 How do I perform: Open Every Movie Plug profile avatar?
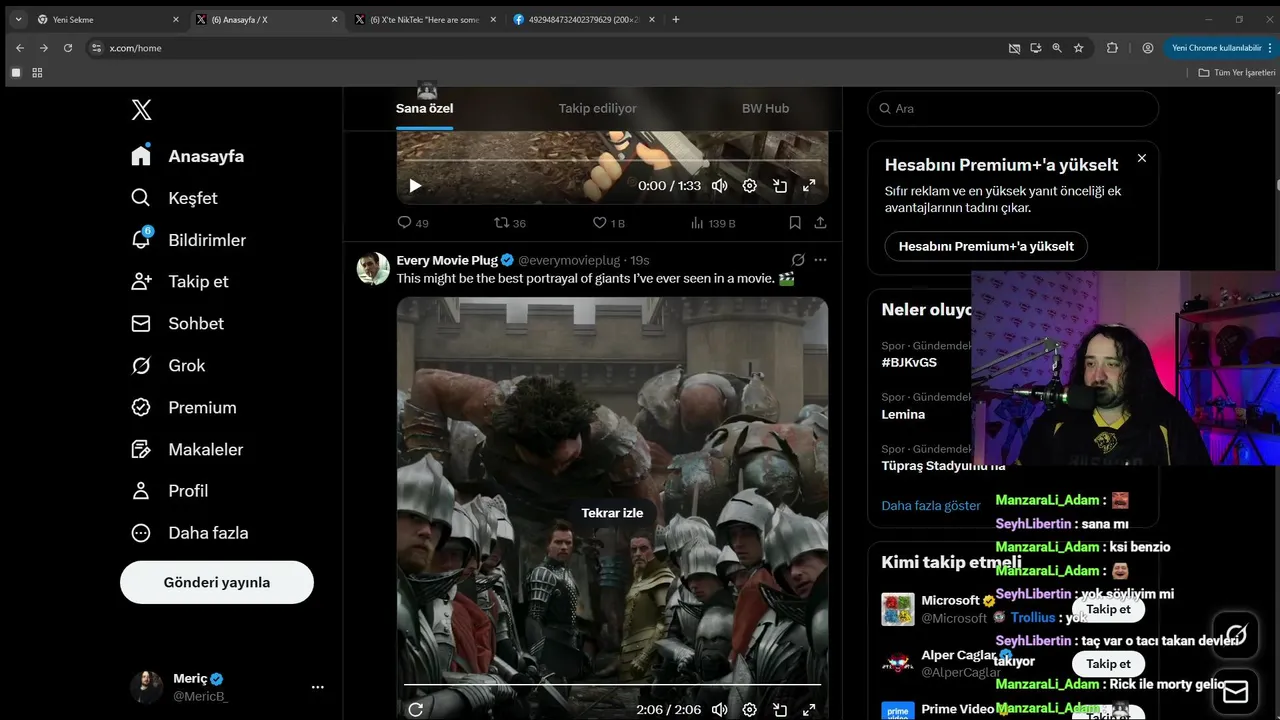373,268
